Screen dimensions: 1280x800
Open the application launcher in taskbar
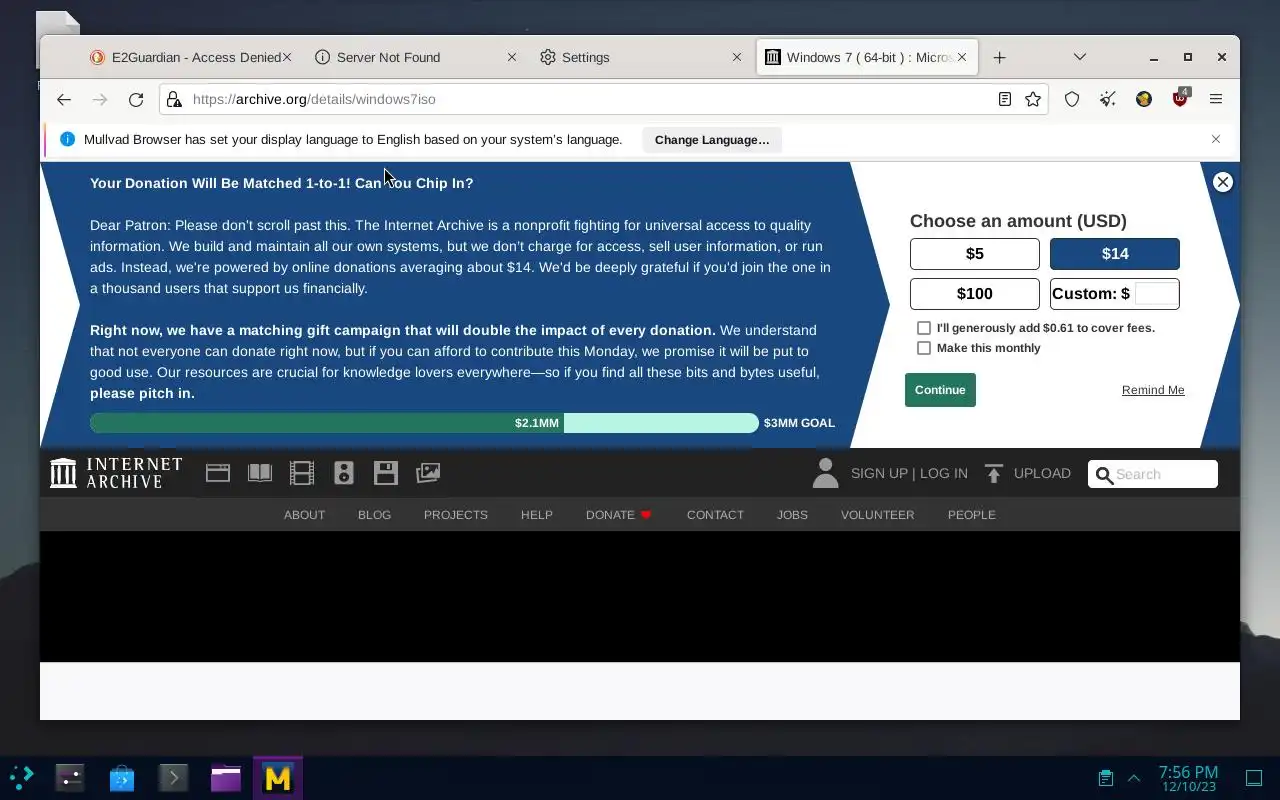pos(21,777)
